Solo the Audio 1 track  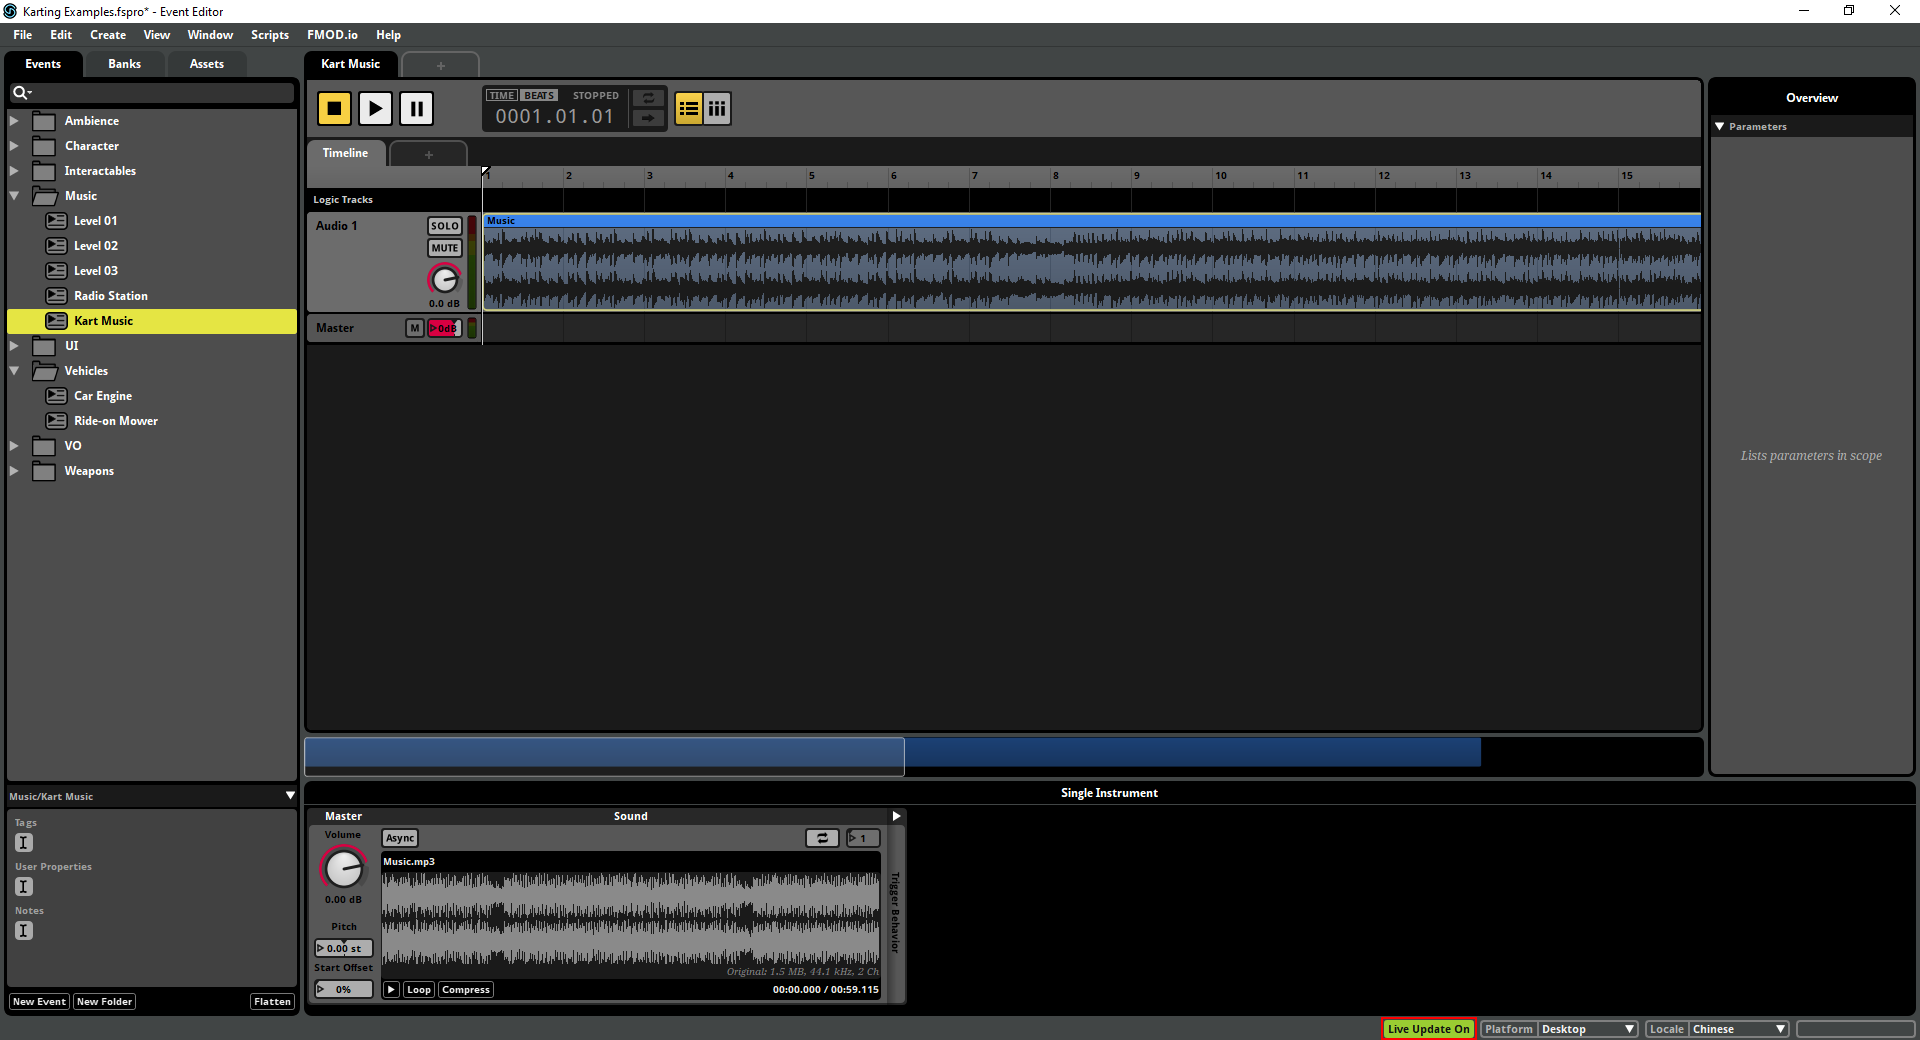(444, 226)
